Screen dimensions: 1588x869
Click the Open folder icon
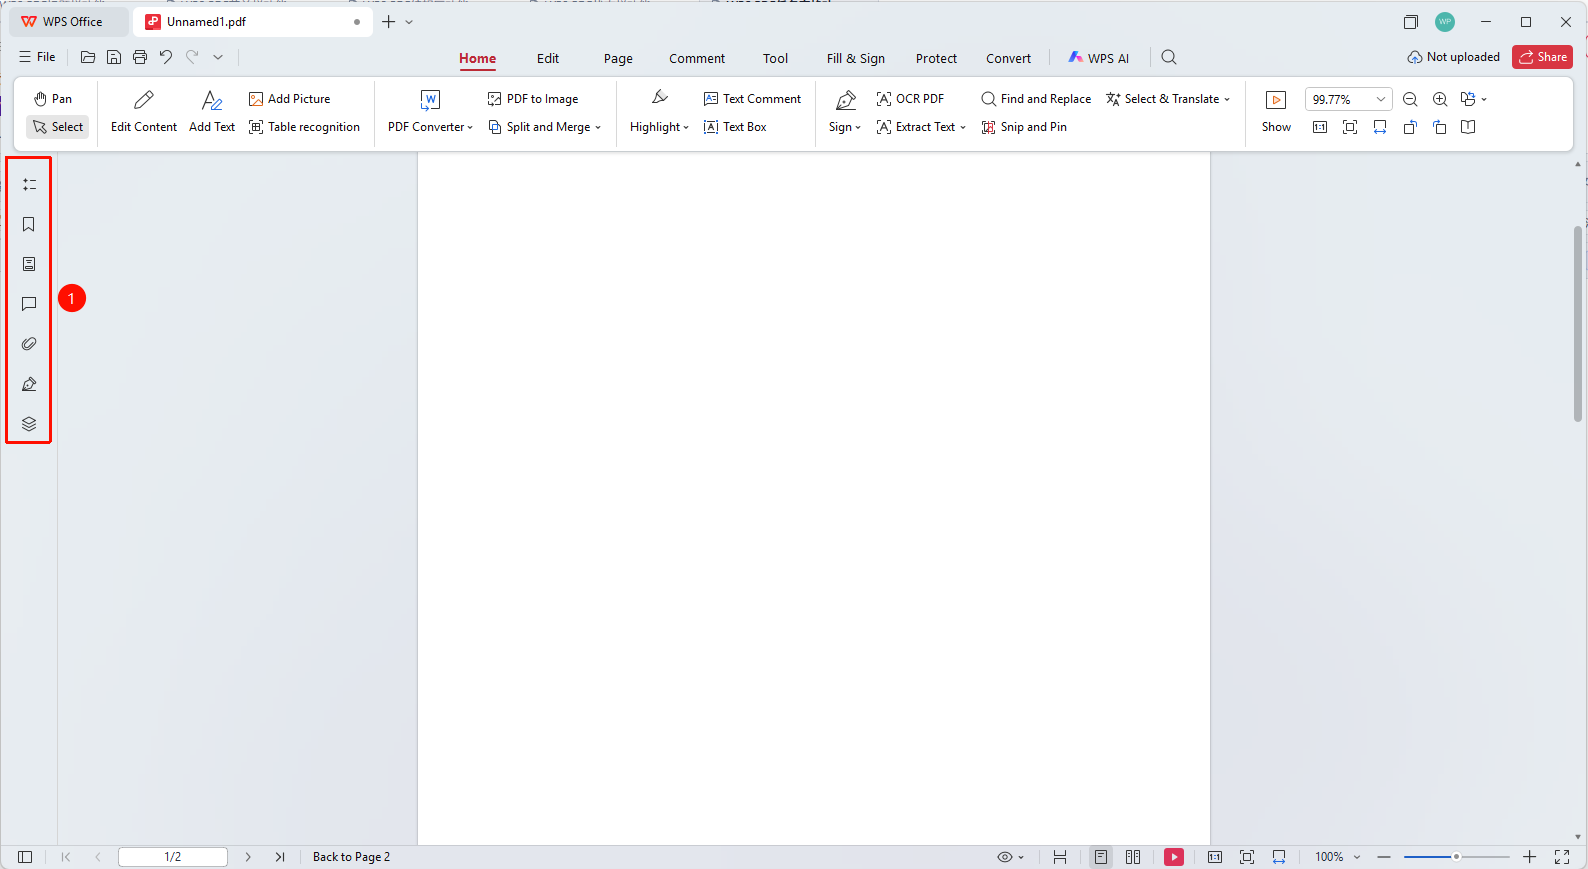coord(88,57)
